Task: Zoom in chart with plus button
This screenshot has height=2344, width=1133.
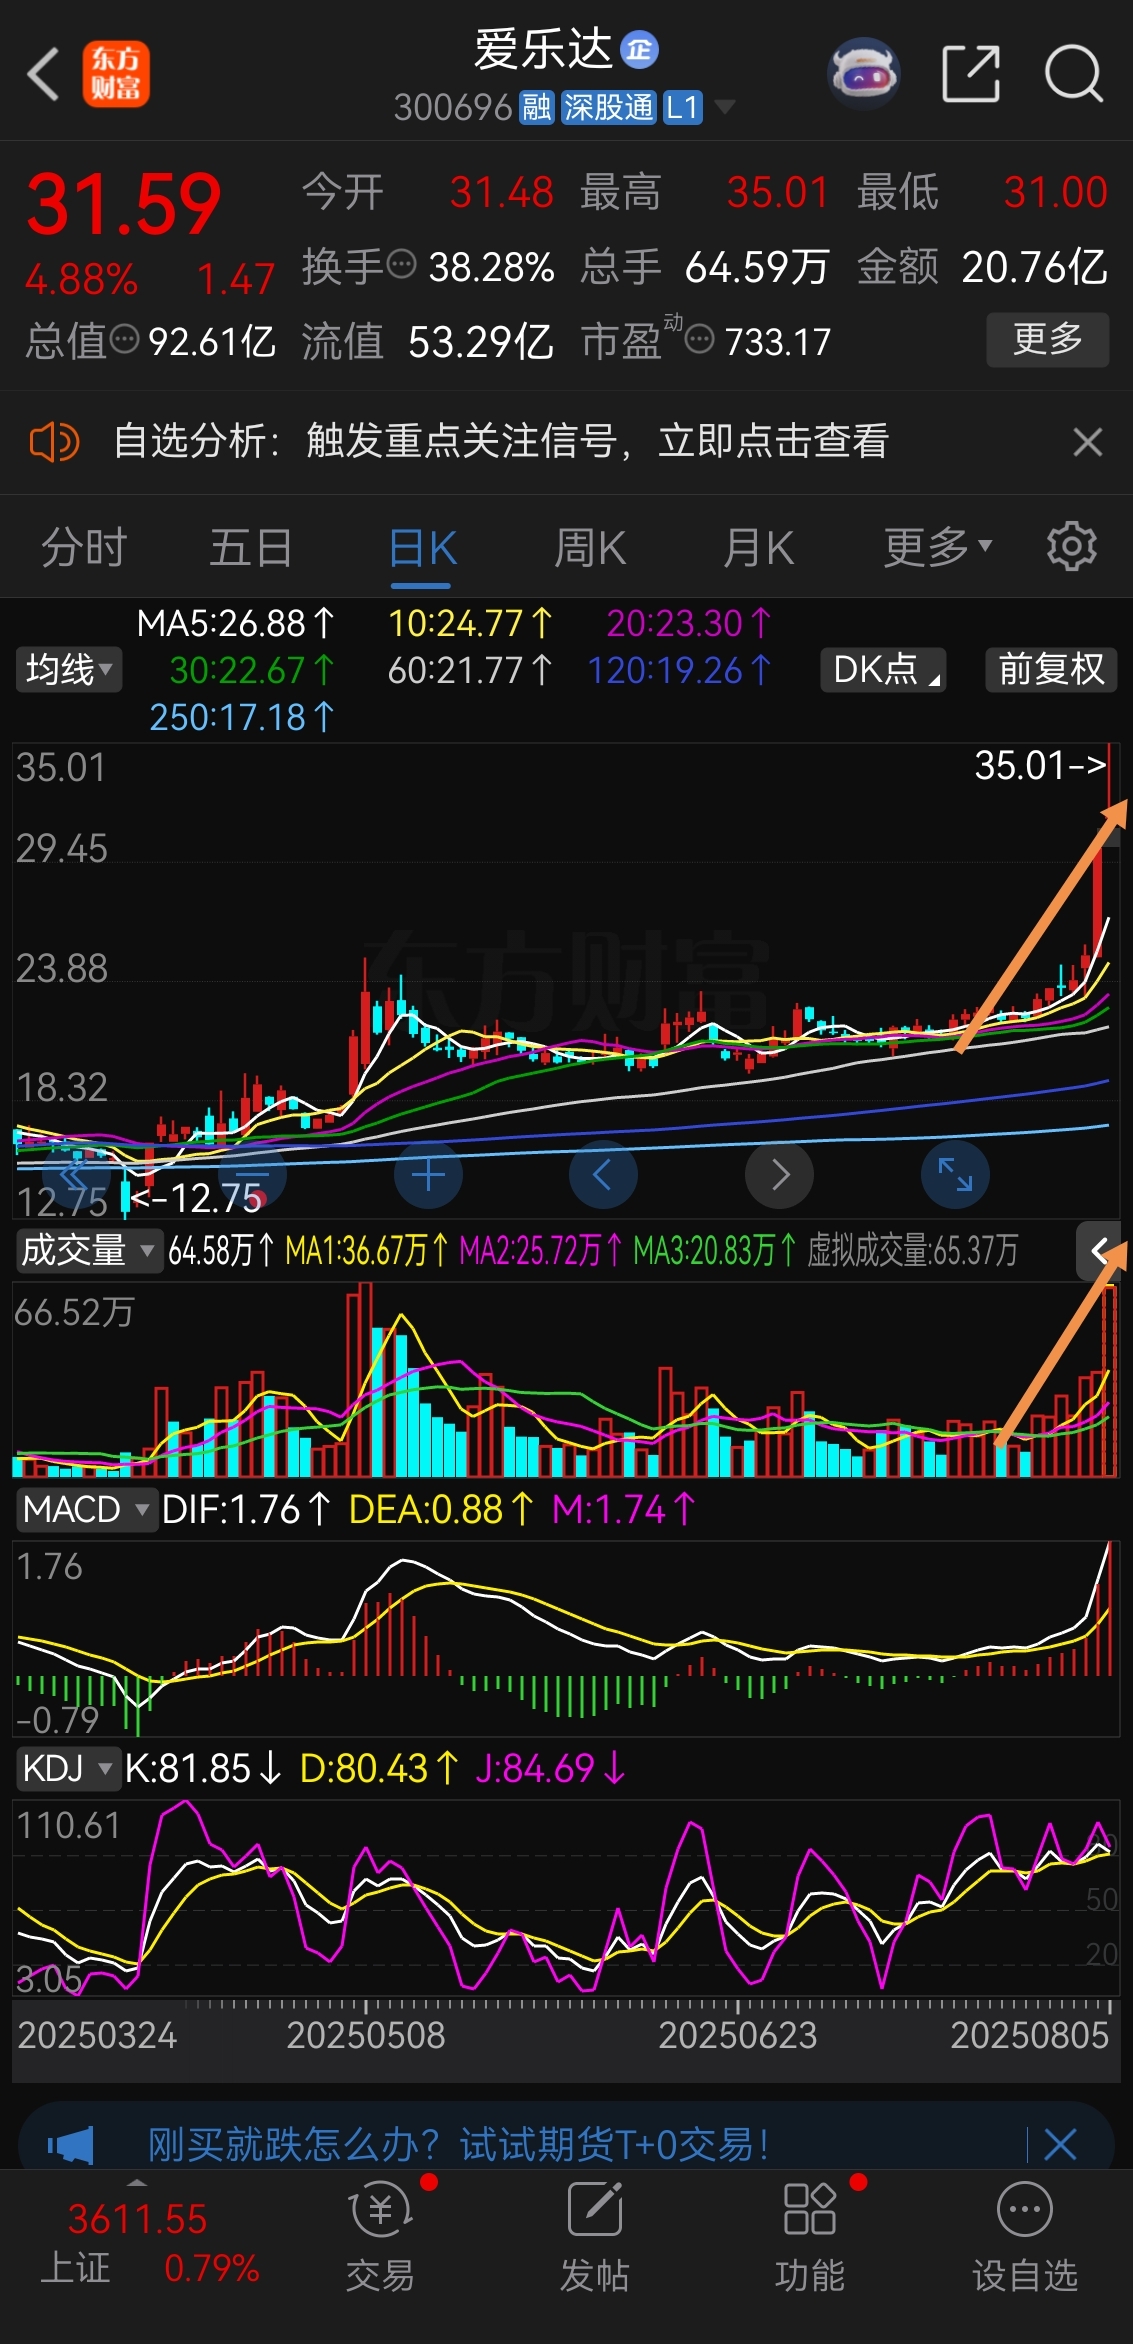Action: click(x=428, y=1174)
